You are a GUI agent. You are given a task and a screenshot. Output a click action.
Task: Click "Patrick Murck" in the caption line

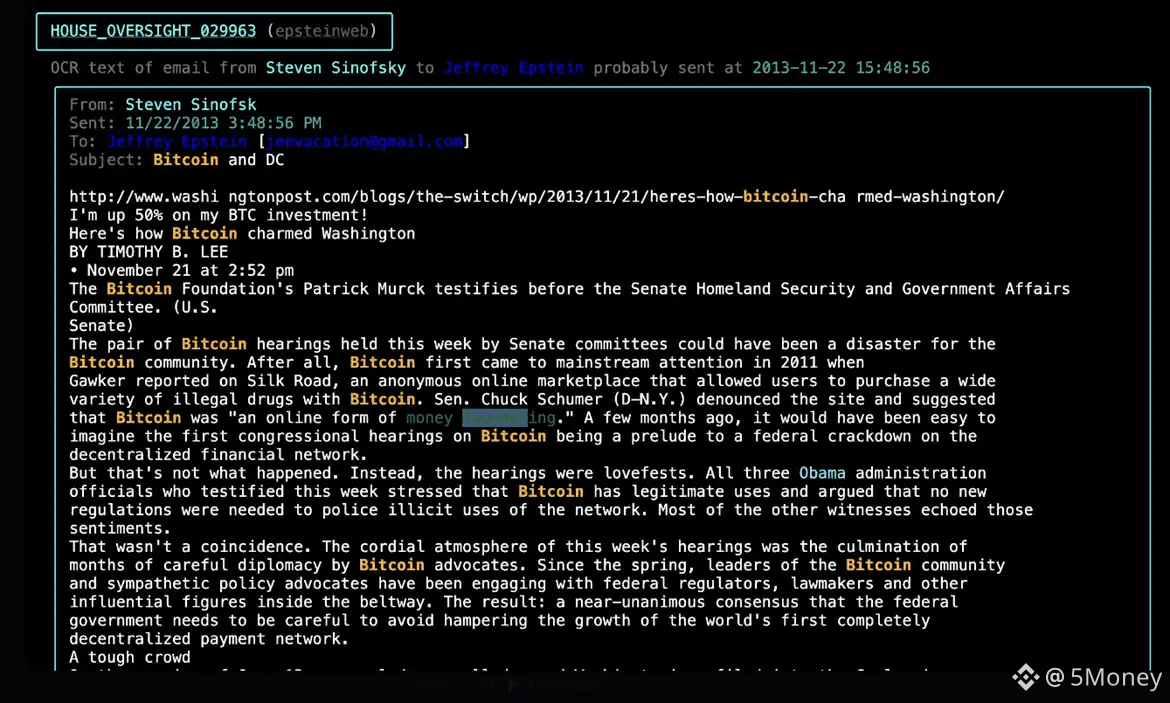click(364, 289)
